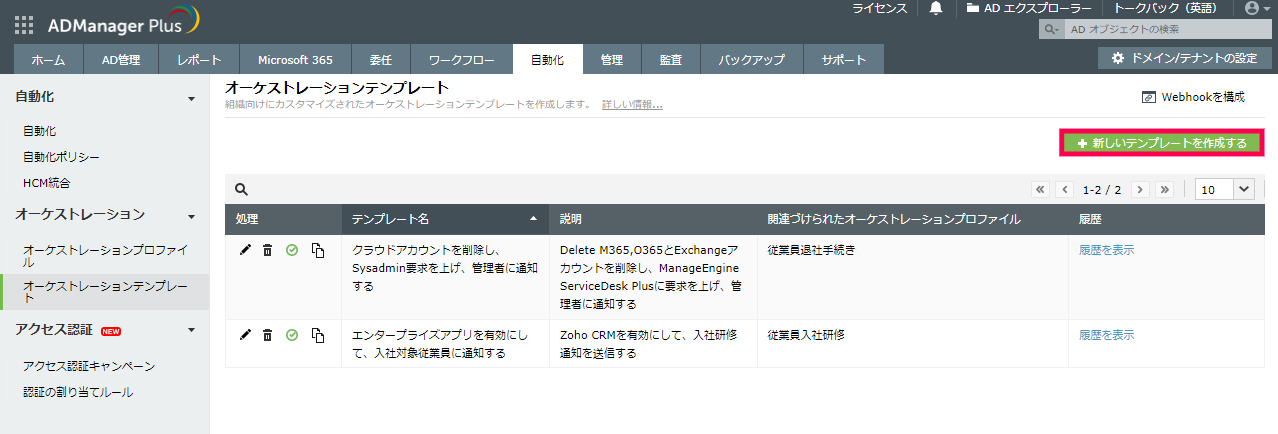Switch to the 委任 tab
The height and width of the screenshot is (434, 1278).
380,60
